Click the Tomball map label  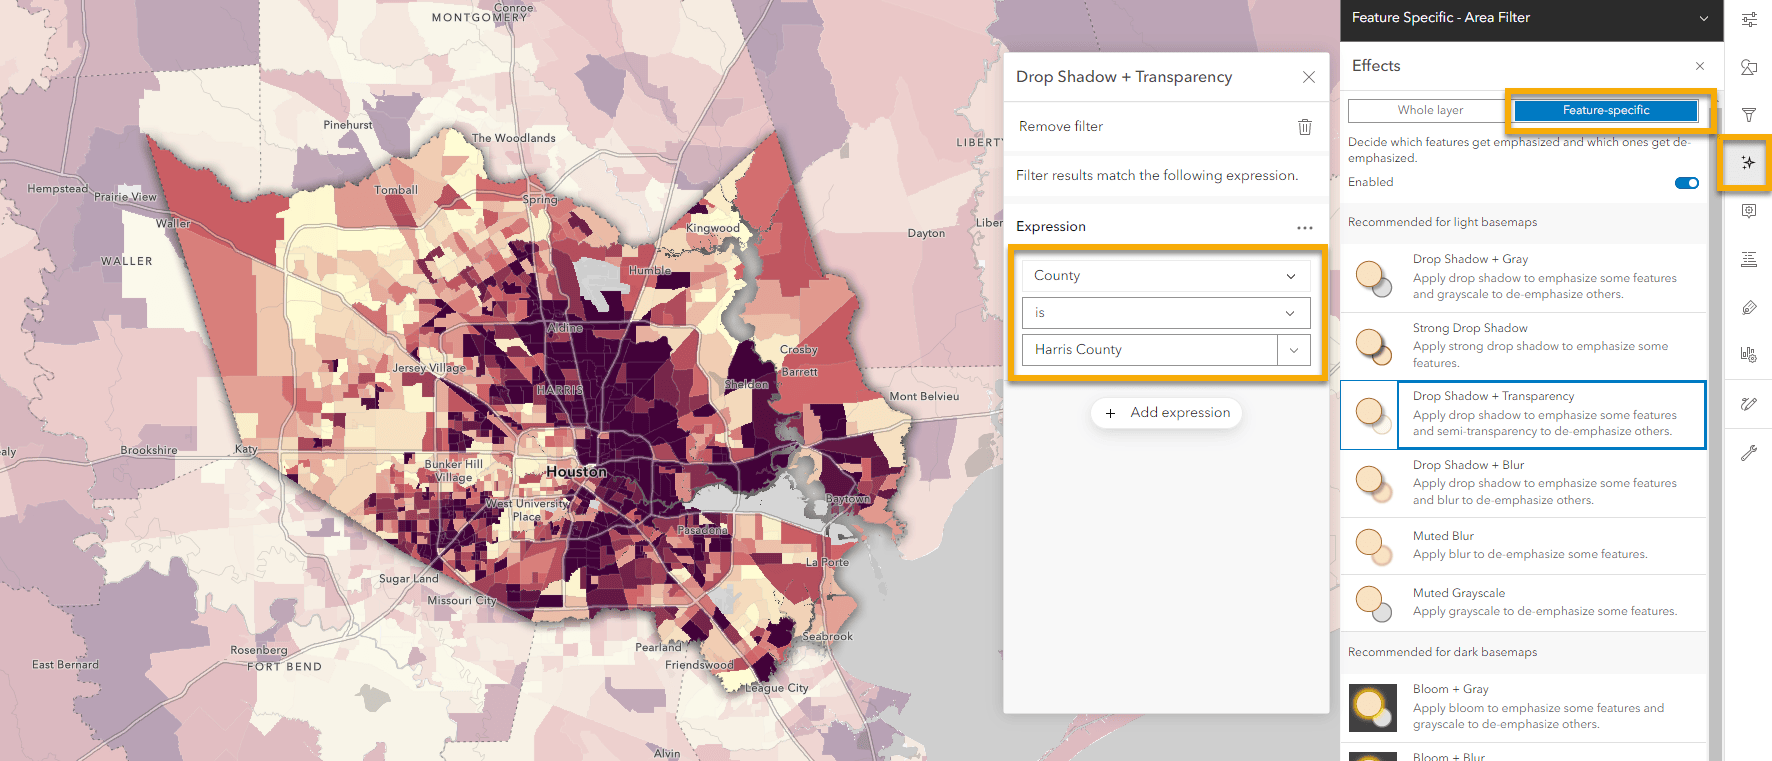396,190
